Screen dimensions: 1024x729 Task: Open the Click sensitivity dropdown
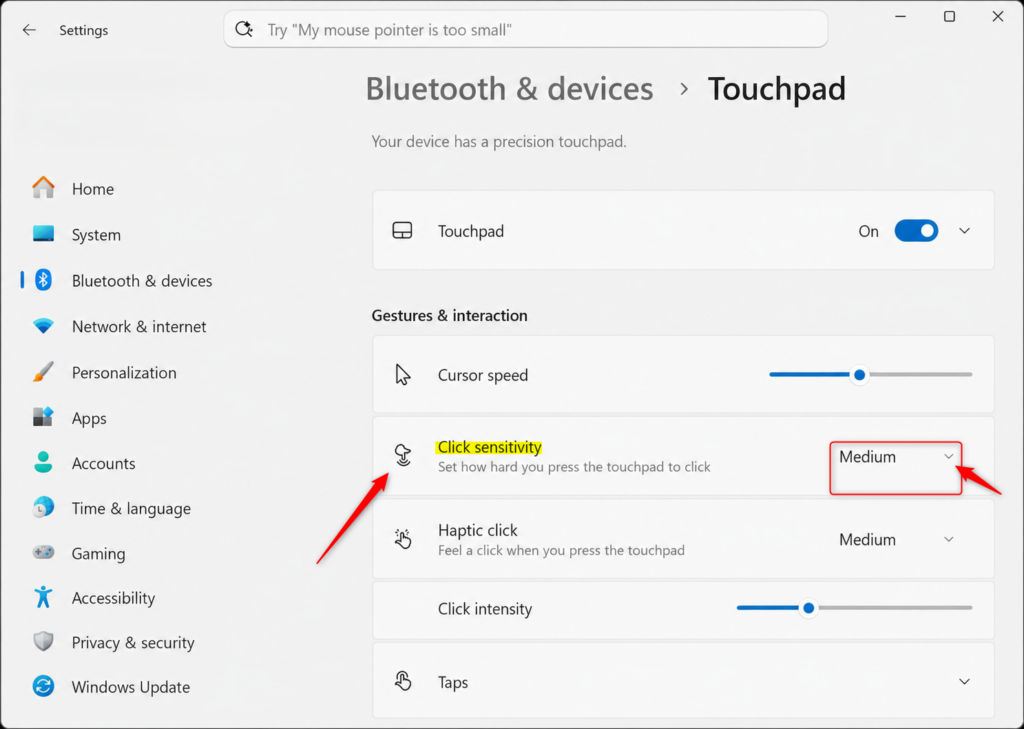coord(895,457)
